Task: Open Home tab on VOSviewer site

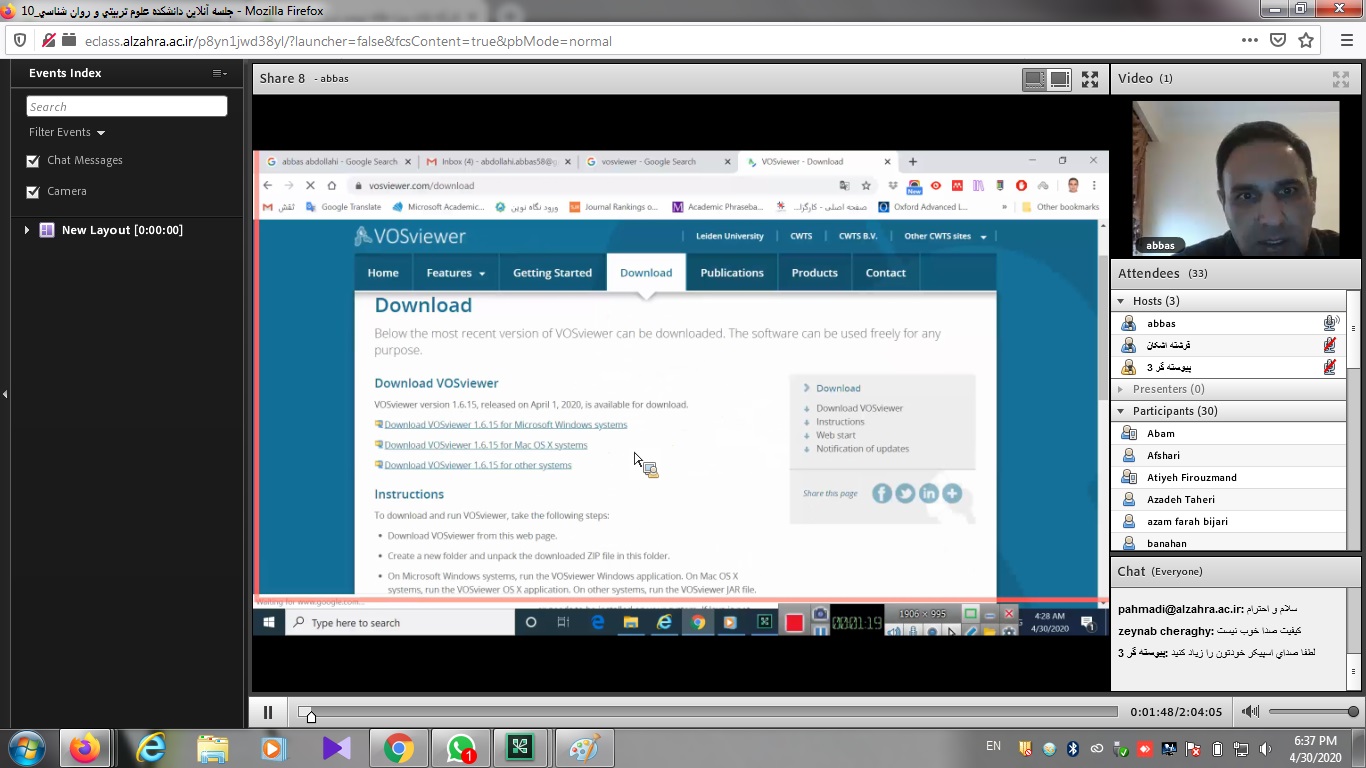Action: tap(383, 273)
